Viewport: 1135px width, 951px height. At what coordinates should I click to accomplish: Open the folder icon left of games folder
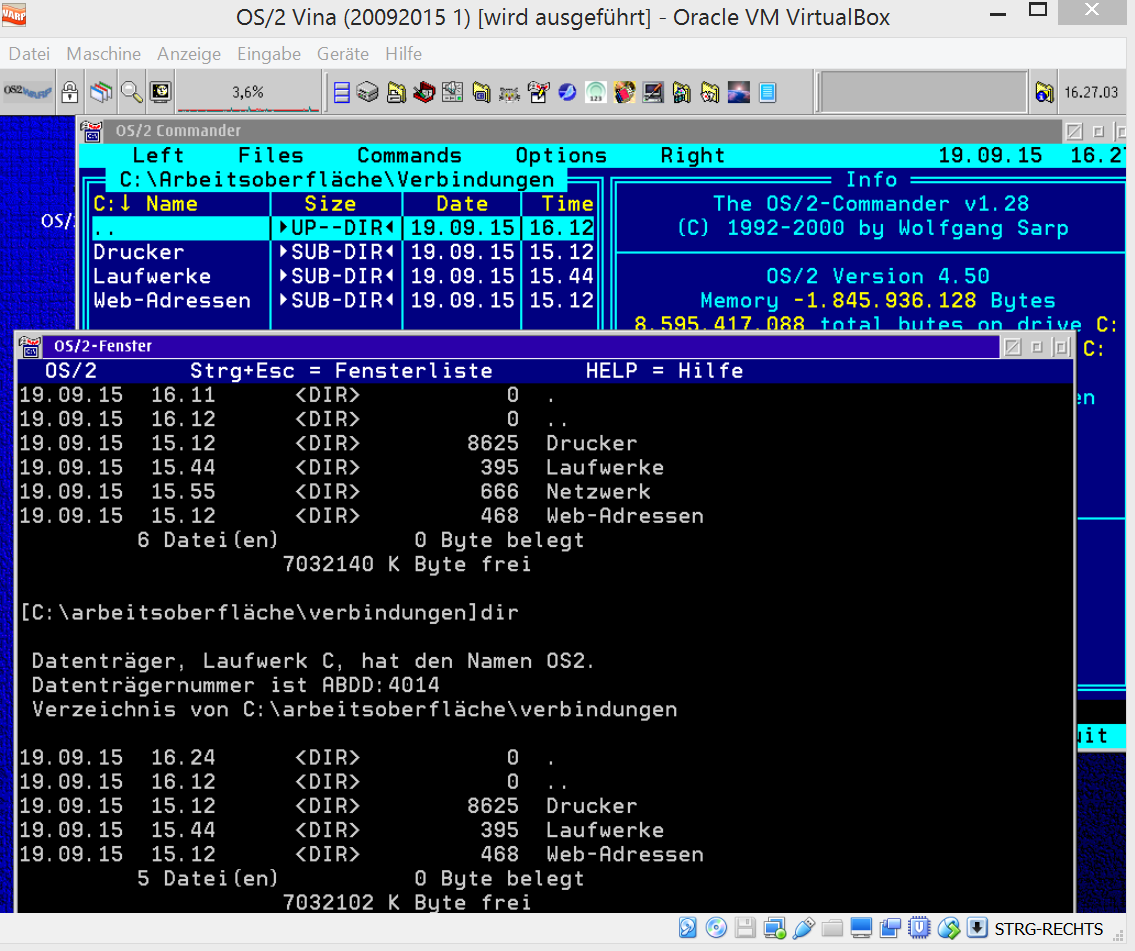681,93
